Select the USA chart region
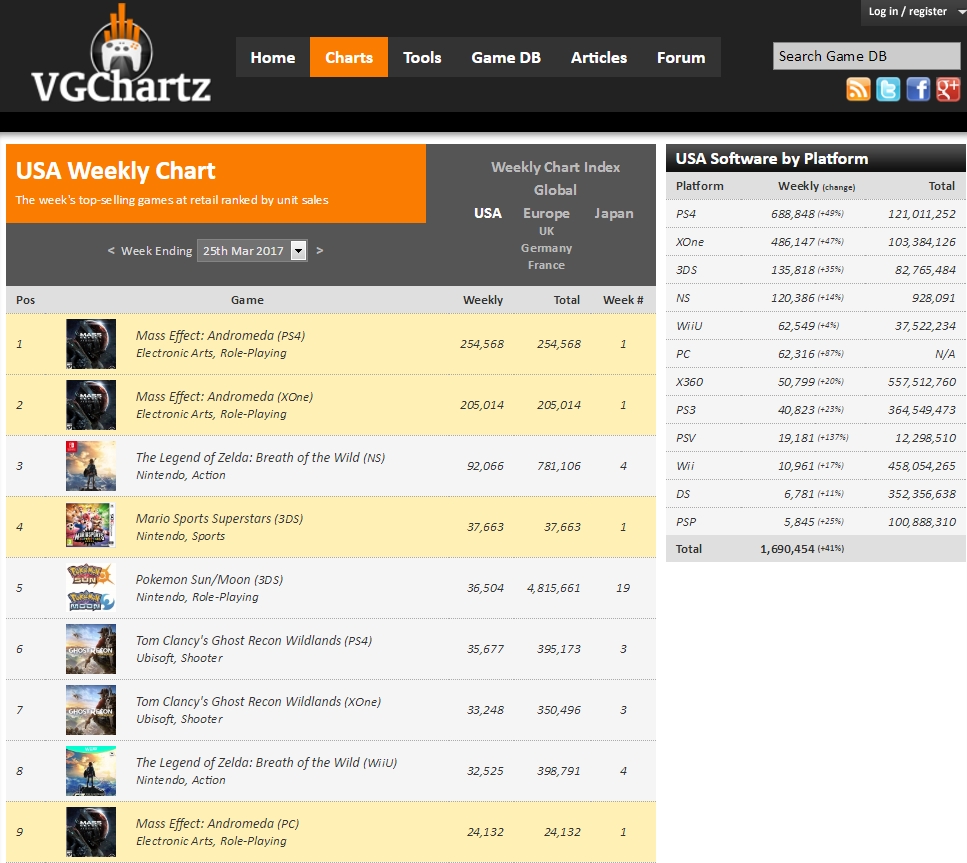Viewport: 967px width, 863px height. [x=488, y=213]
